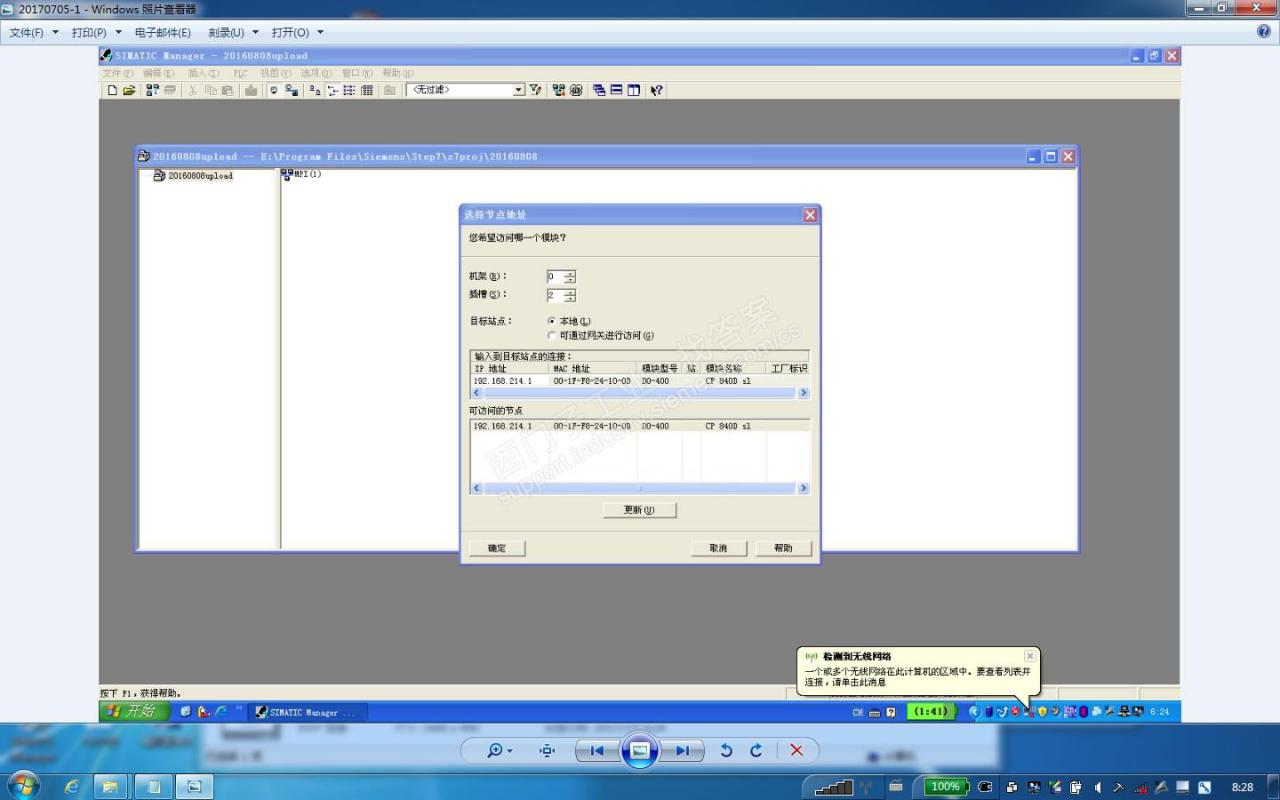Viewport: 1280px width, 800px height.
Task: Open SIMATIC 视图(V) menu
Action: (x=275, y=73)
